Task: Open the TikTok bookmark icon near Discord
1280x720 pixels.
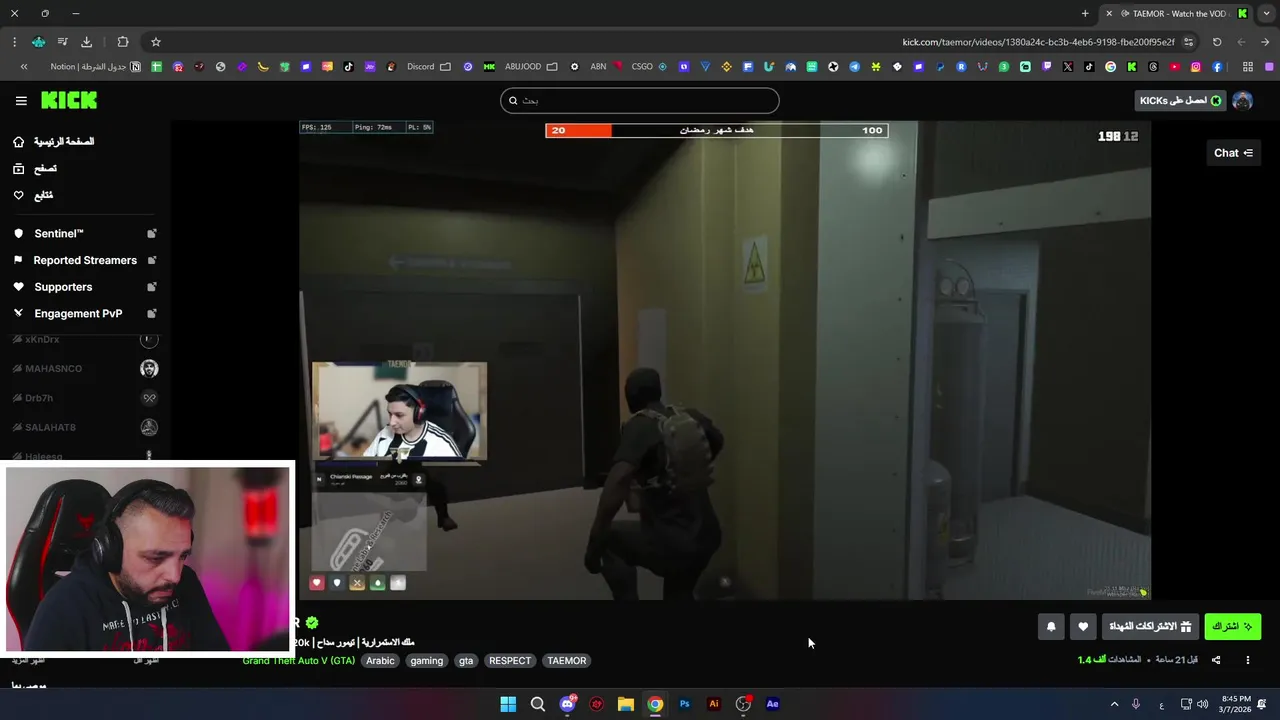Action: coord(348,67)
